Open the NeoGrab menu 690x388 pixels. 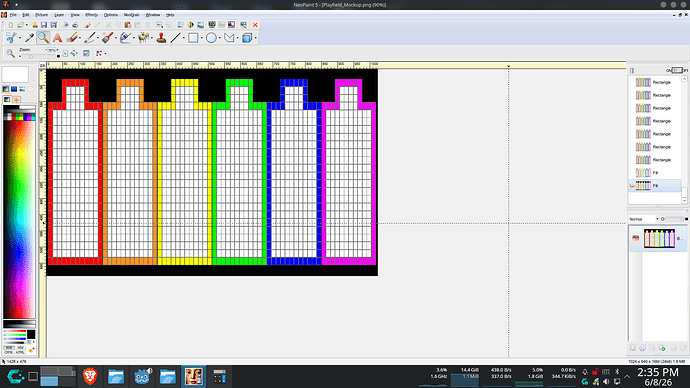(131, 15)
